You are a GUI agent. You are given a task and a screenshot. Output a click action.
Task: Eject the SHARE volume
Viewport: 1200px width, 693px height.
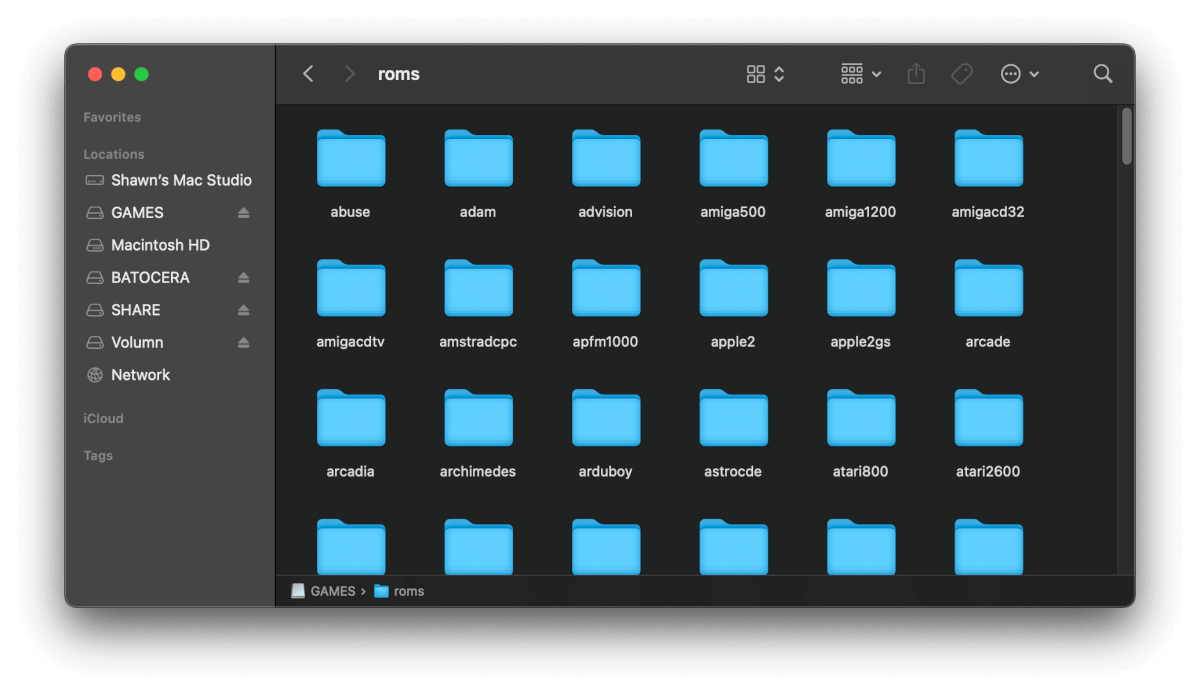(x=243, y=310)
